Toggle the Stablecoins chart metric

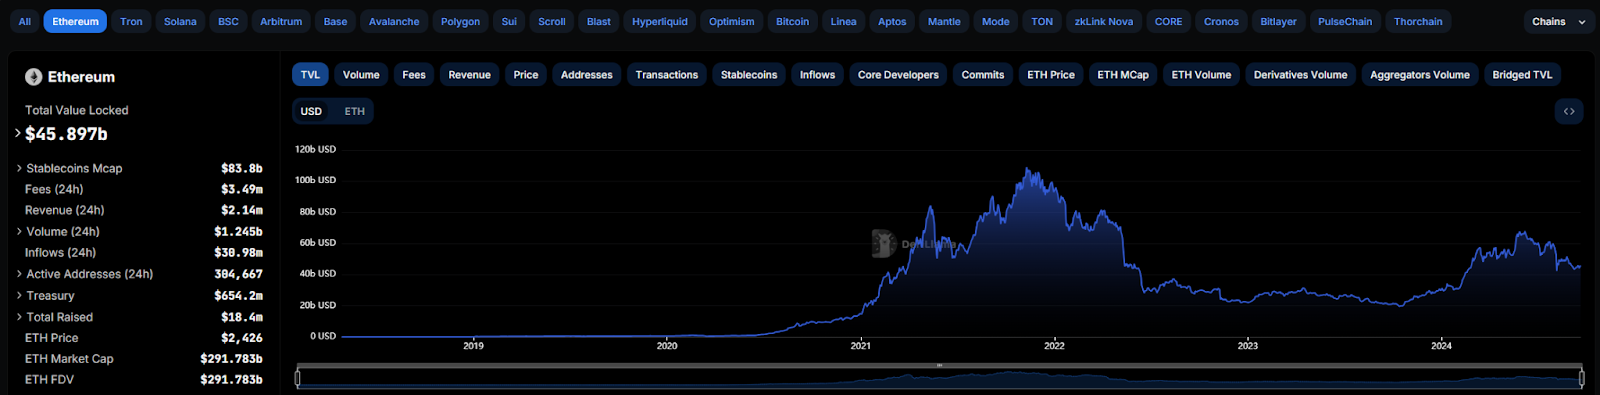(749, 75)
